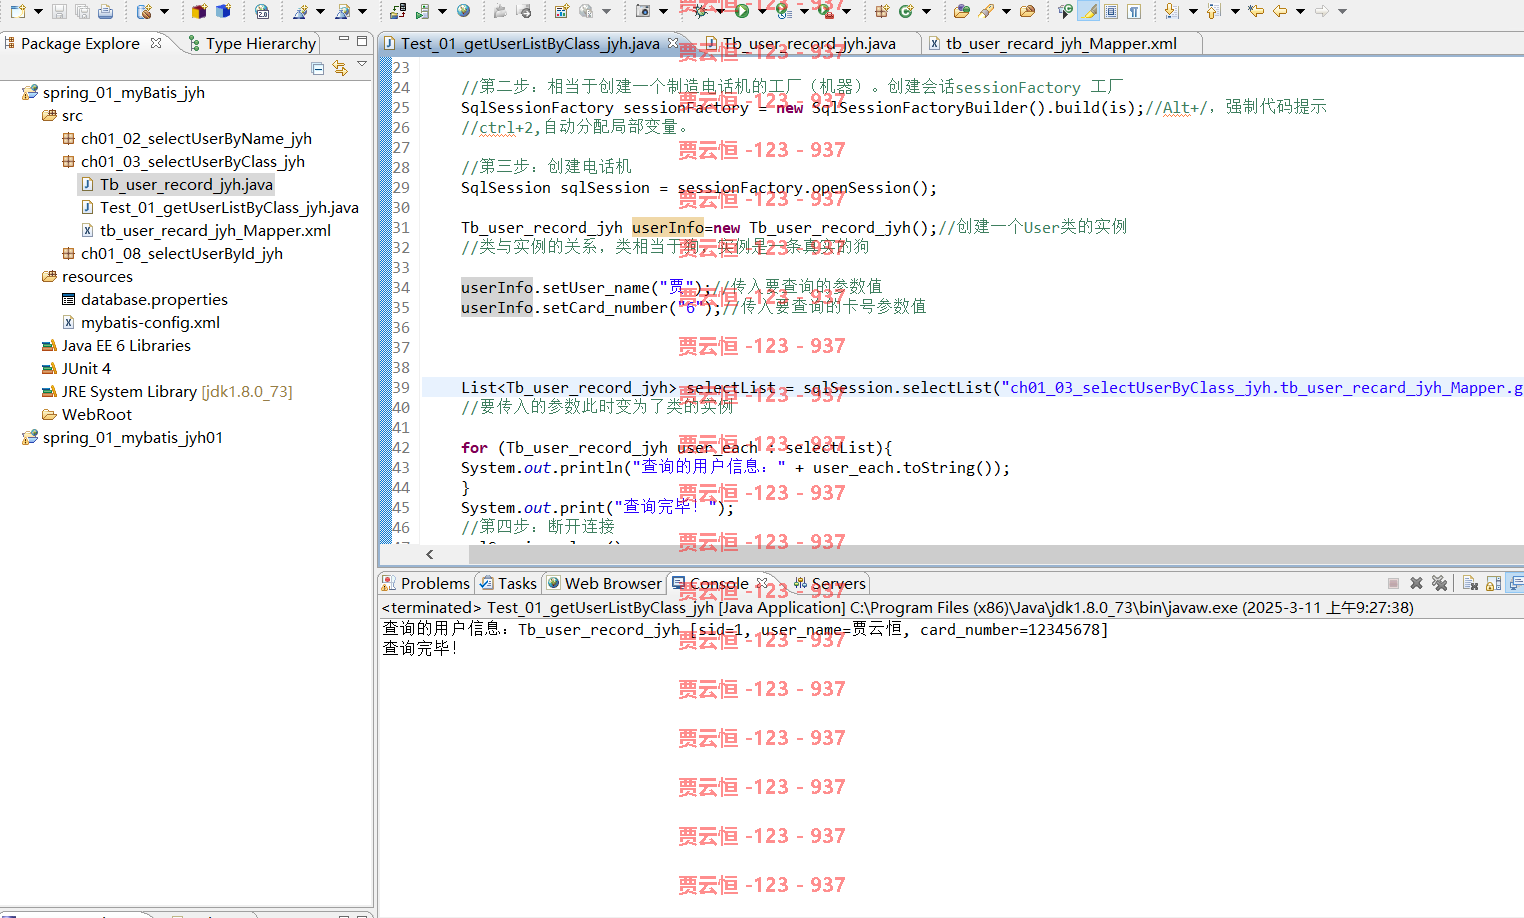Viewport: 1524px width, 918px height.
Task: Maximize the Package Explorer panel
Action: point(362,41)
